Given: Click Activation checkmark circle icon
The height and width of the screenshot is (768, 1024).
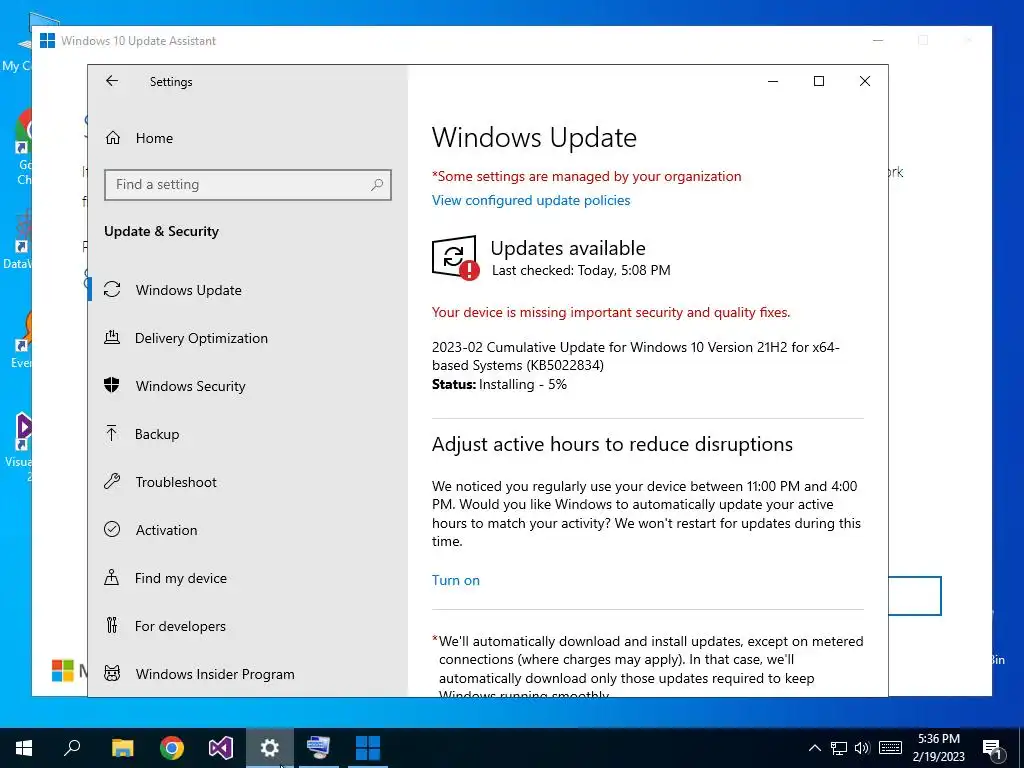Looking at the screenshot, I should [112, 529].
